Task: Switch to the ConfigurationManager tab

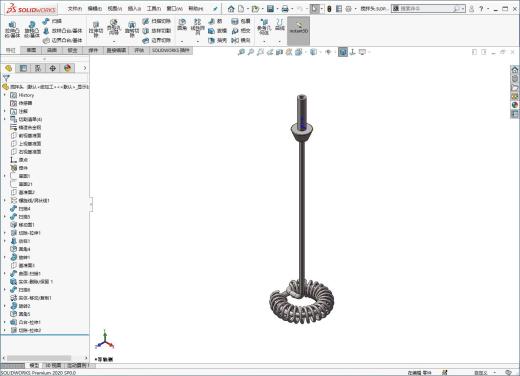Action: [38, 68]
